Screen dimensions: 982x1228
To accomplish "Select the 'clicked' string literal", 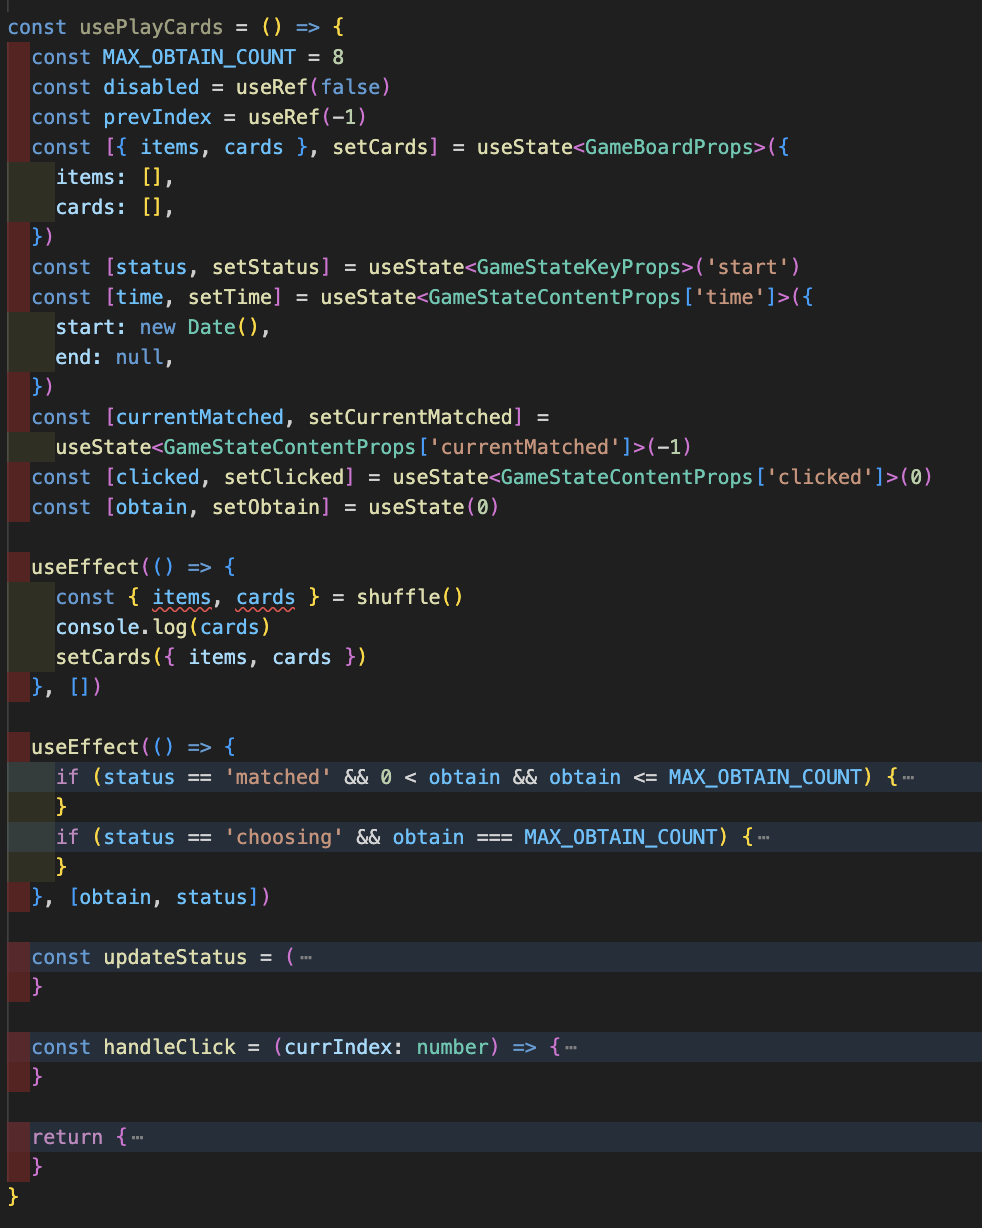I will [820, 477].
